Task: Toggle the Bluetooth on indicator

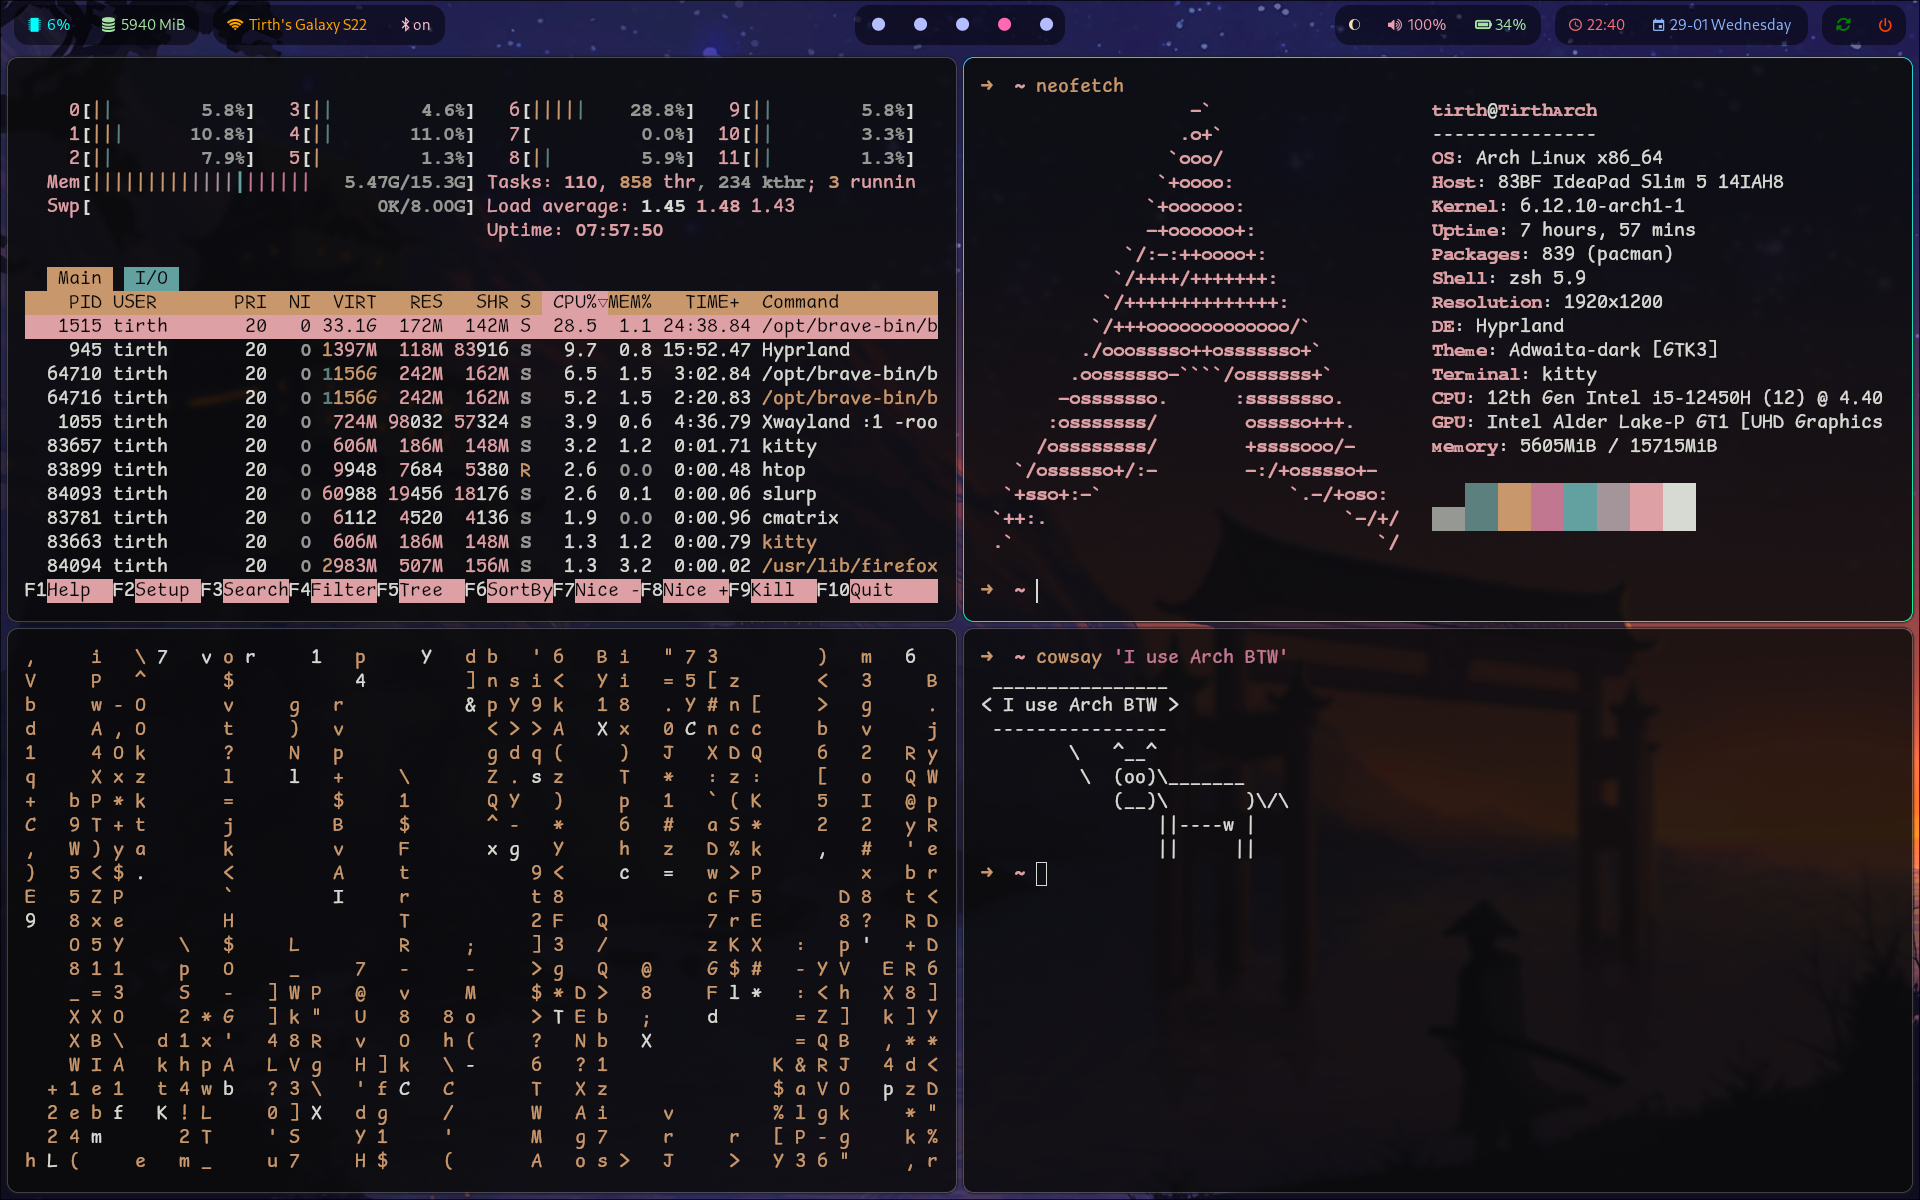Action: pos(415,25)
